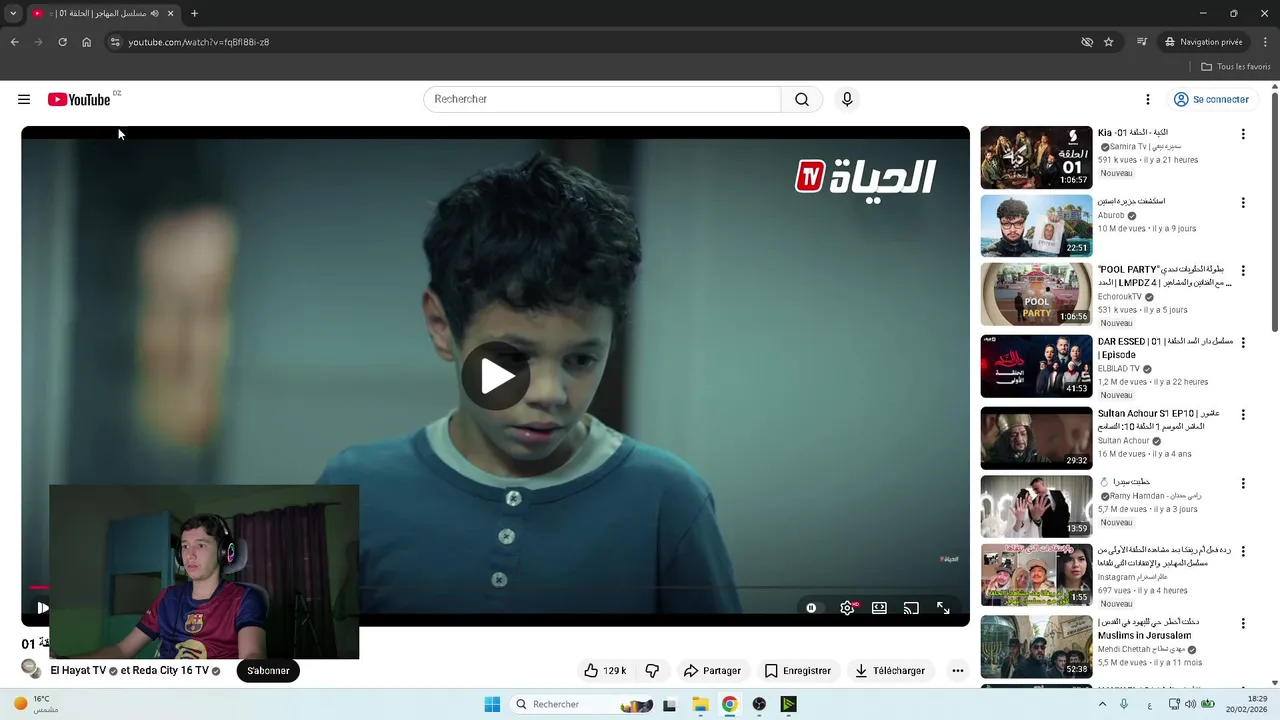Click the page vertical scrollbar
The image size is (1280, 720).
pos(1274,210)
